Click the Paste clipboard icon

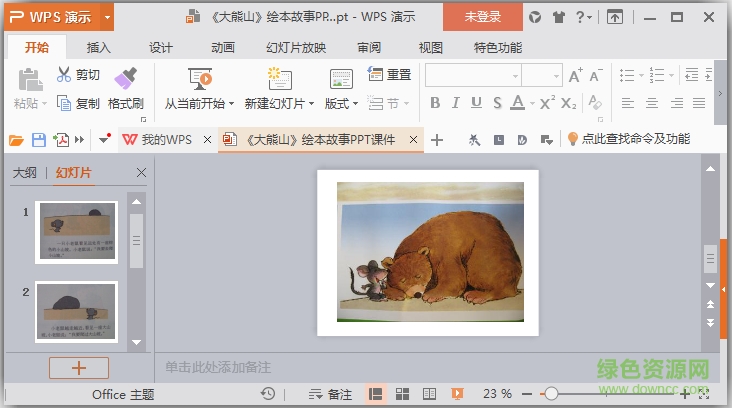(x=30, y=79)
